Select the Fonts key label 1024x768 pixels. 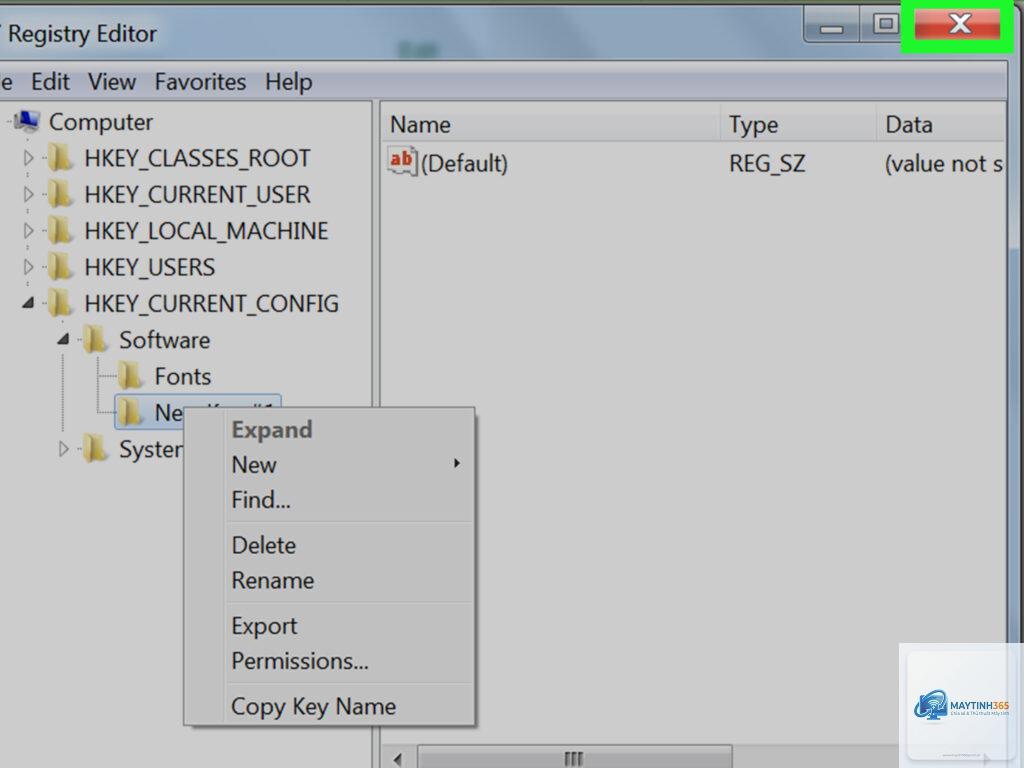[183, 377]
